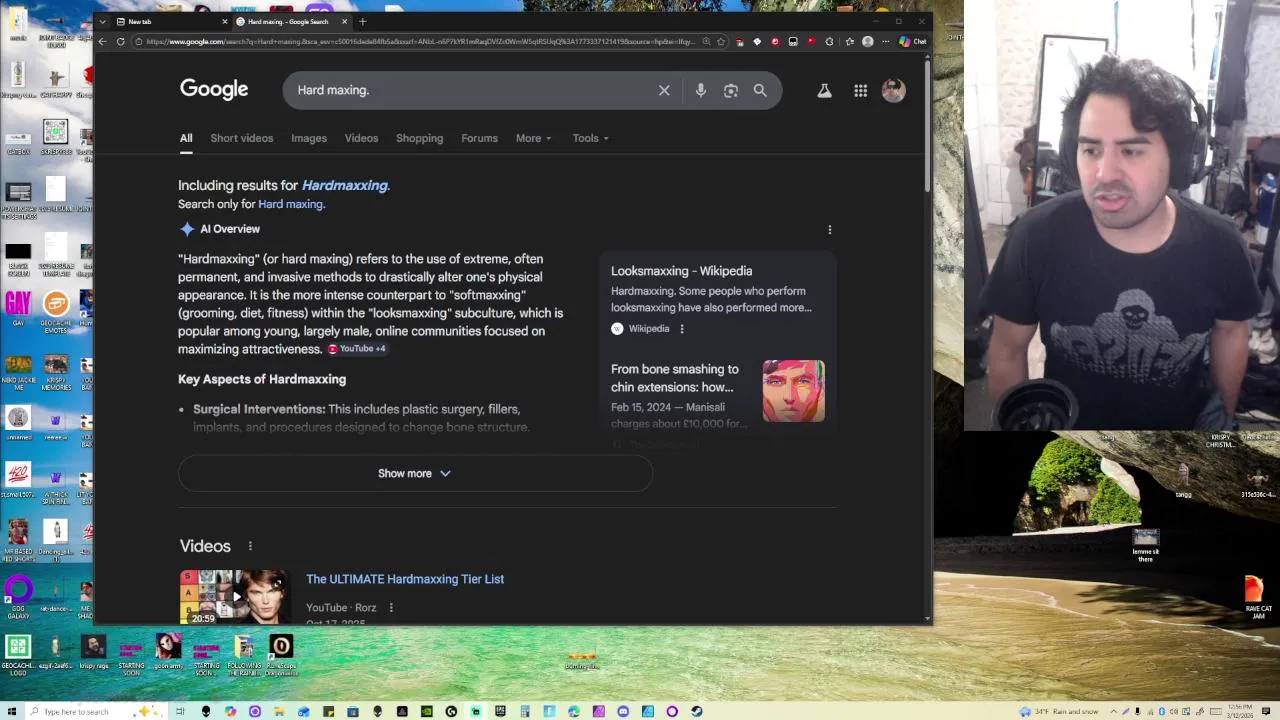
Task: Click the page vertical scrollbar
Action: (928, 125)
